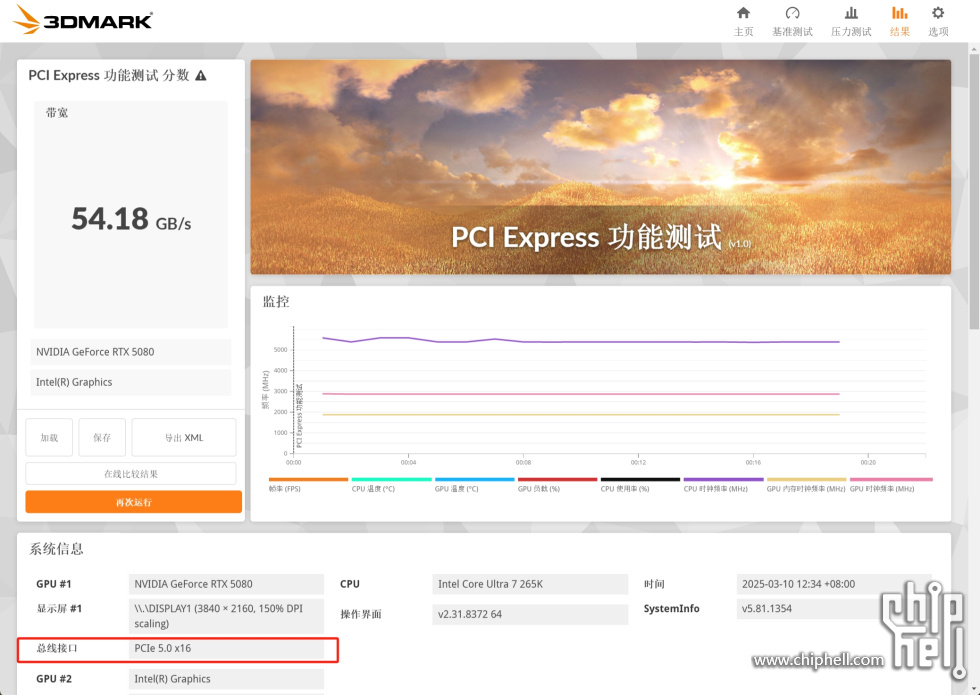
Task: Click the GPU #1 NVIDIA GeForce RTX 5080 value
Action: (226, 584)
